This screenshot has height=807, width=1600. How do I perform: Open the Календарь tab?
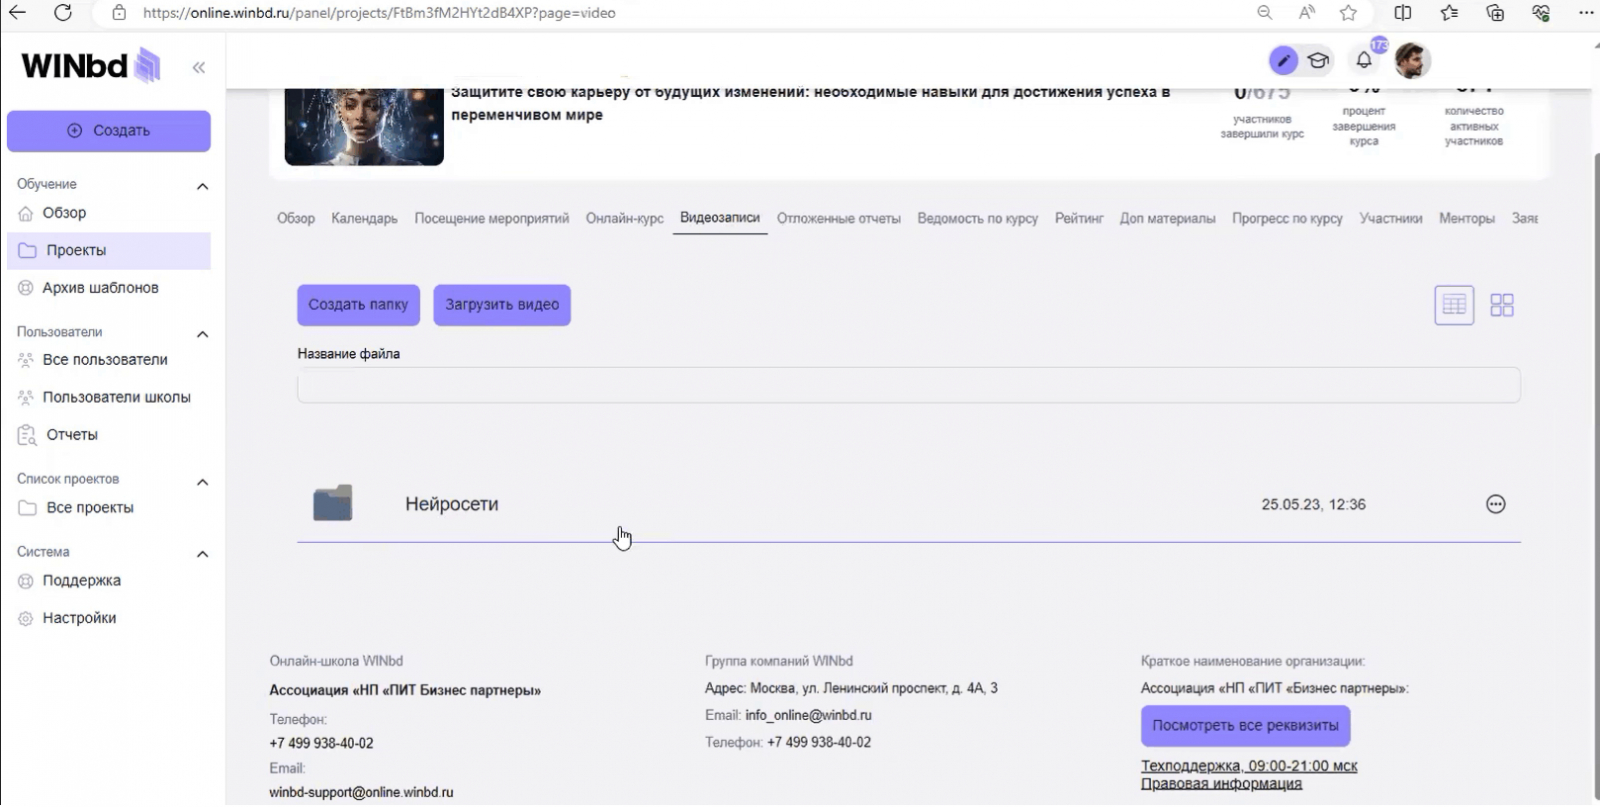coord(364,218)
